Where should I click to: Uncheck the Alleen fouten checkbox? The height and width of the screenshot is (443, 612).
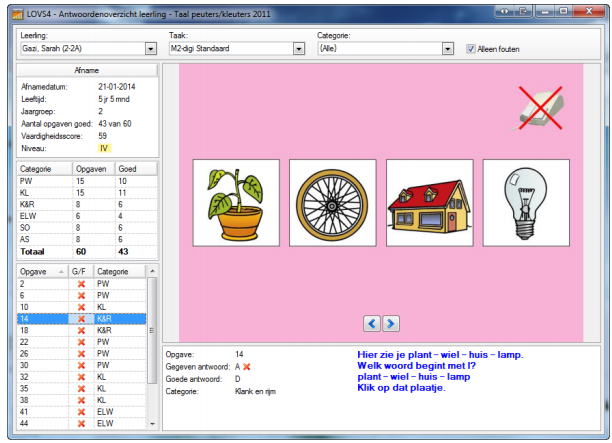click(471, 49)
